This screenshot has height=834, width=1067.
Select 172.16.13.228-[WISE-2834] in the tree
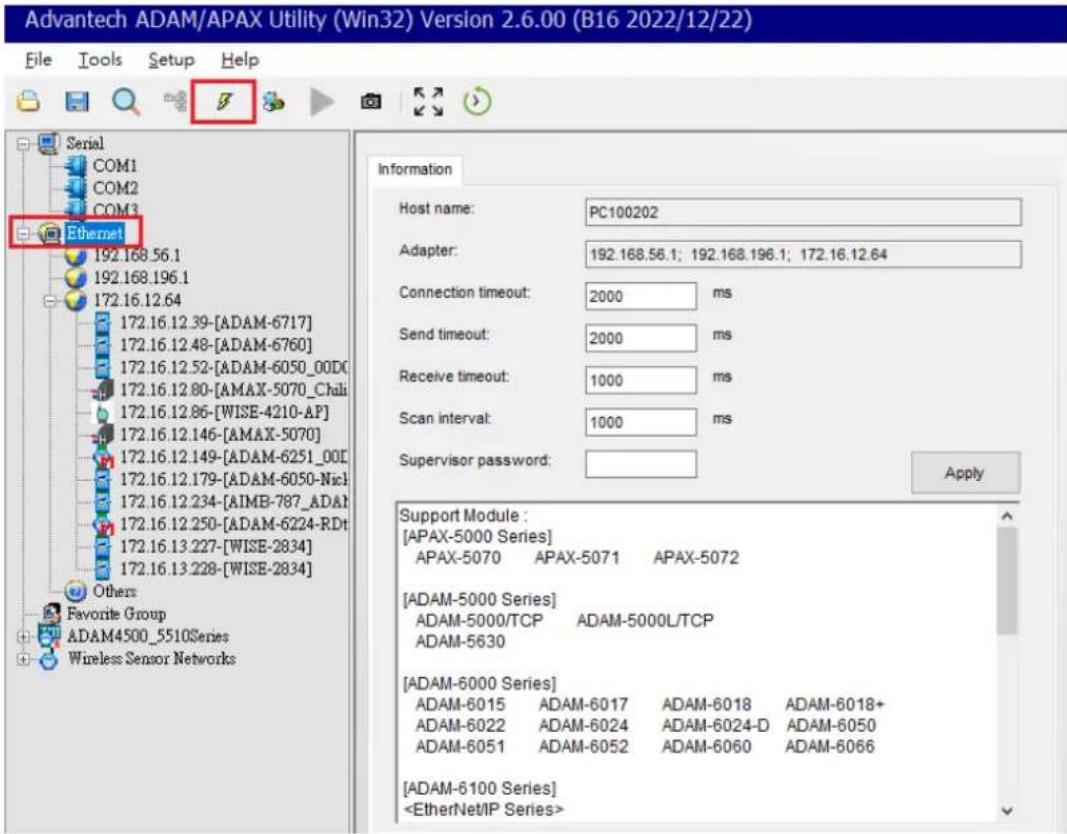pos(216,569)
